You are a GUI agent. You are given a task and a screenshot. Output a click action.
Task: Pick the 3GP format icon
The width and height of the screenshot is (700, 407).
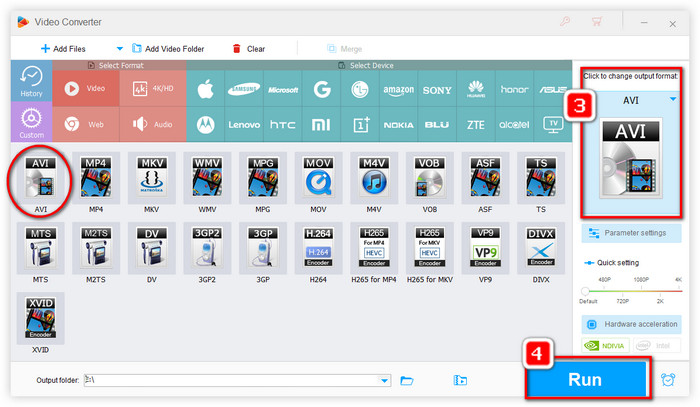[x=263, y=248]
